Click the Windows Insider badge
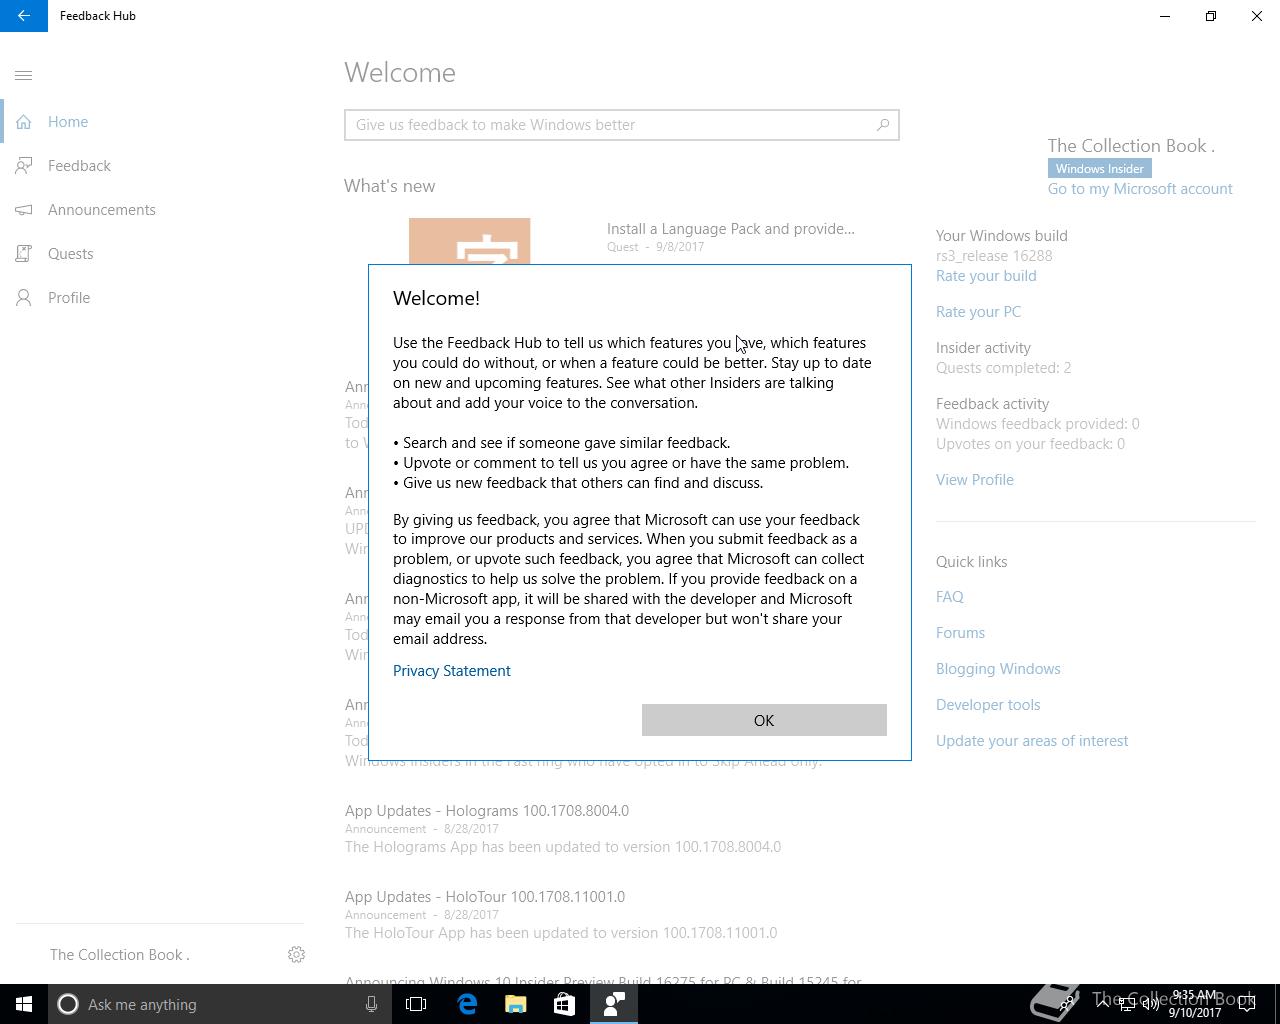The image size is (1280, 1024). coord(1100,169)
